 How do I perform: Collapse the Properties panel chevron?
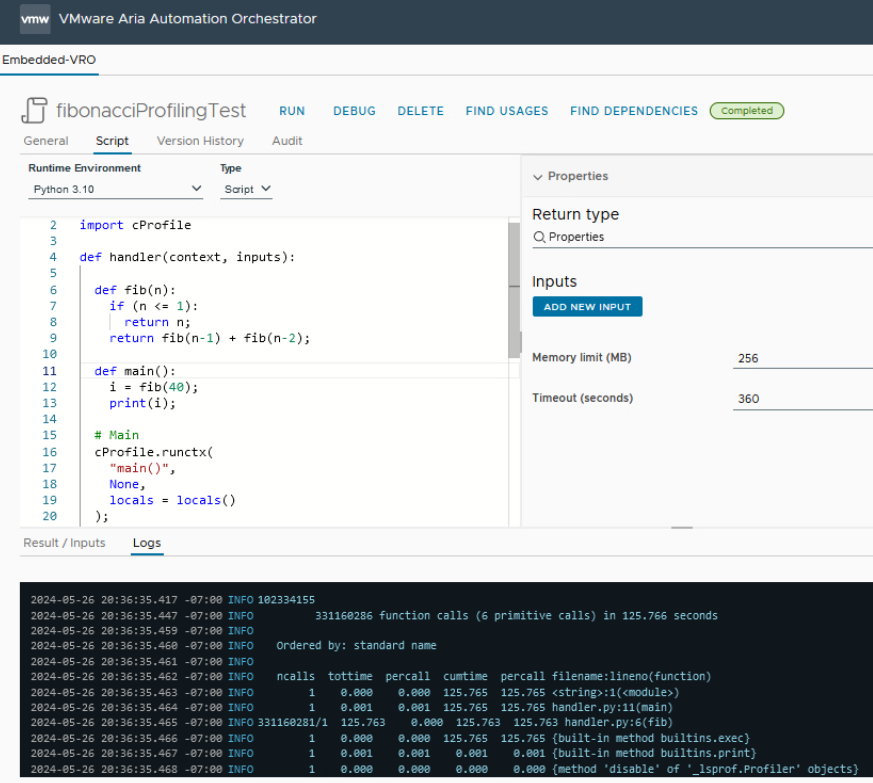(x=537, y=177)
